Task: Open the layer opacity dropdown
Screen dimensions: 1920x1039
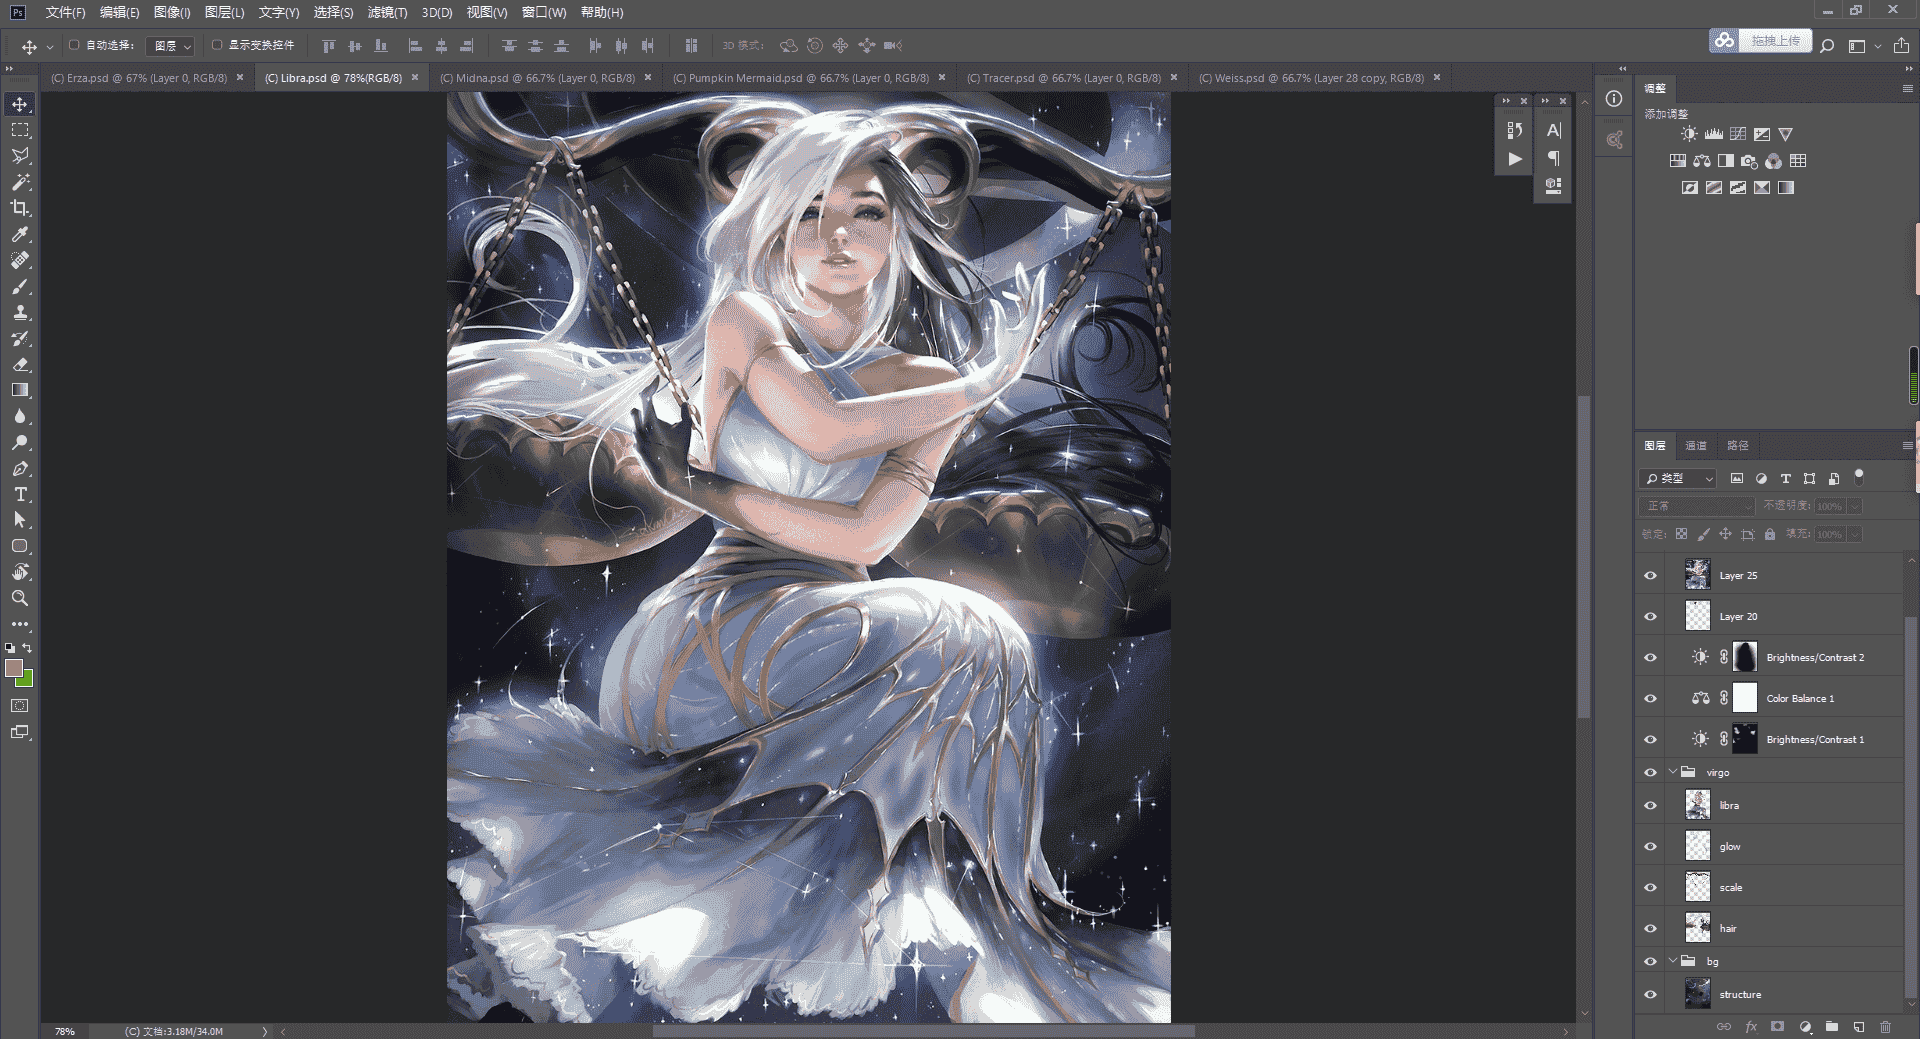Action: coord(1855,507)
